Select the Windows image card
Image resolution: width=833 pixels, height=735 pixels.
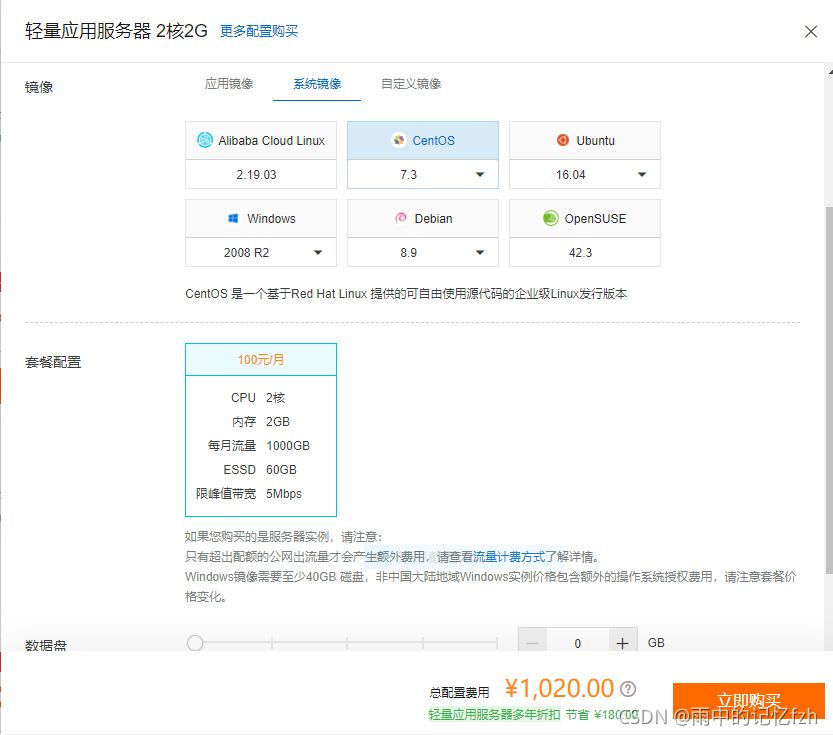click(261, 218)
